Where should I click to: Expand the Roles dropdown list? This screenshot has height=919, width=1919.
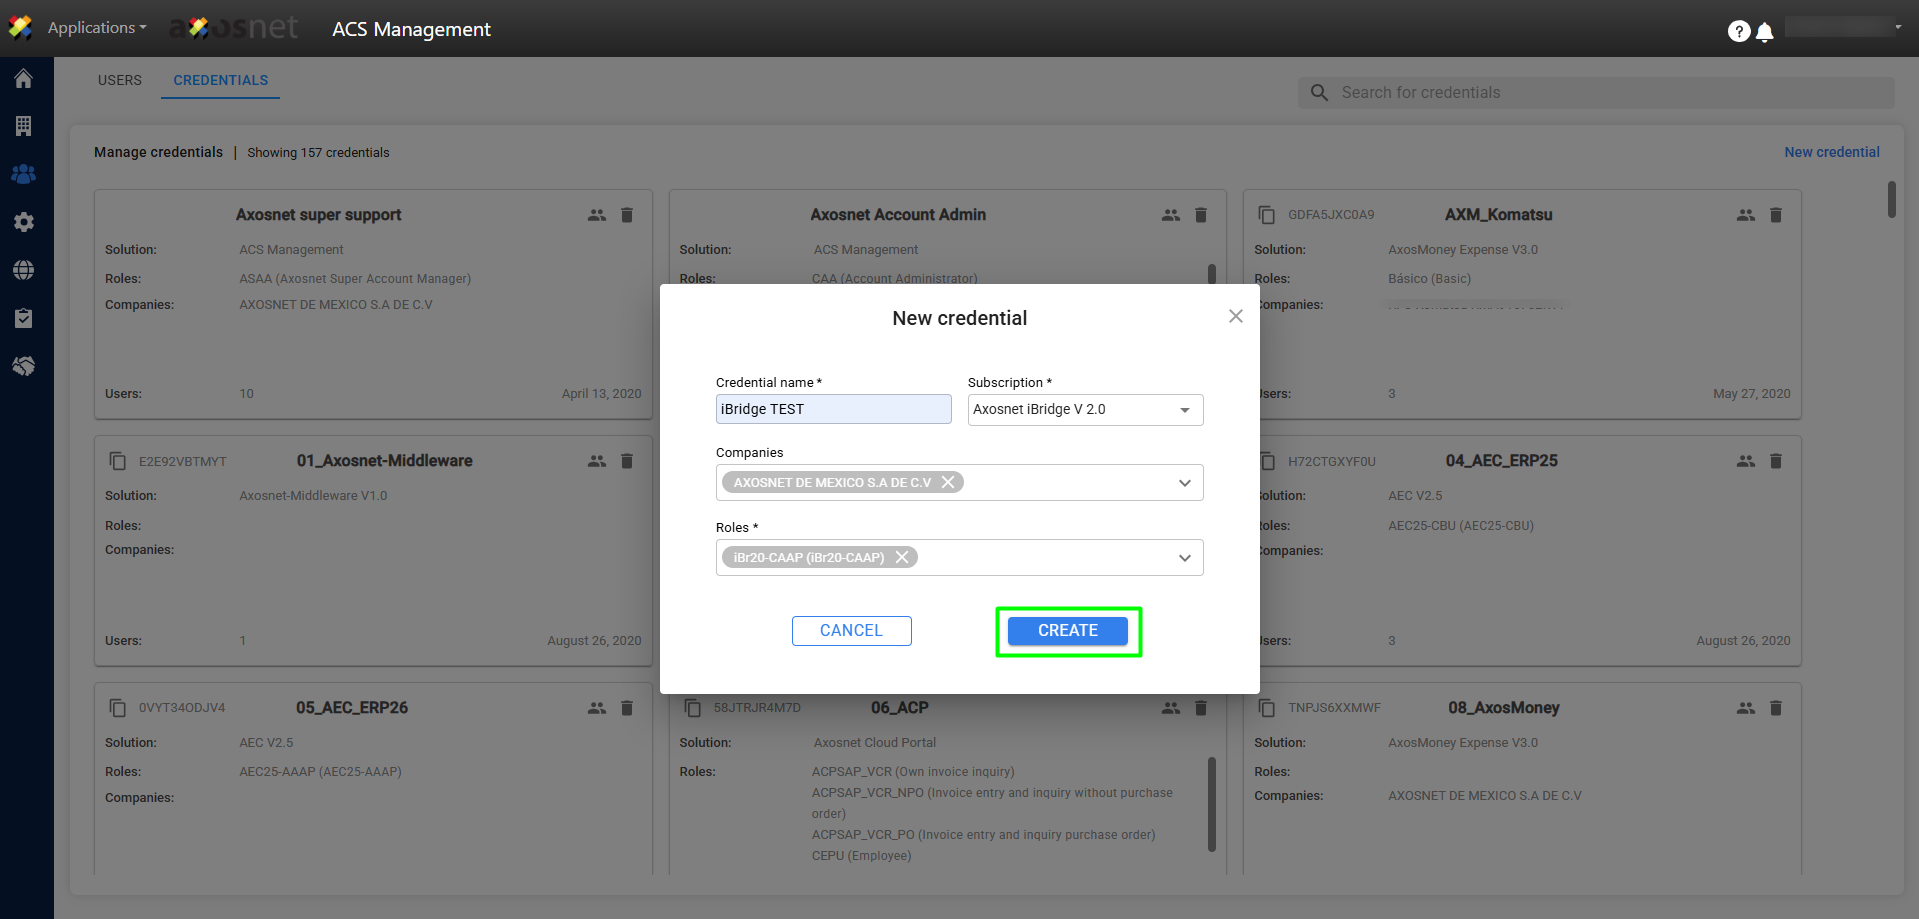click(x=1184, y=558)
